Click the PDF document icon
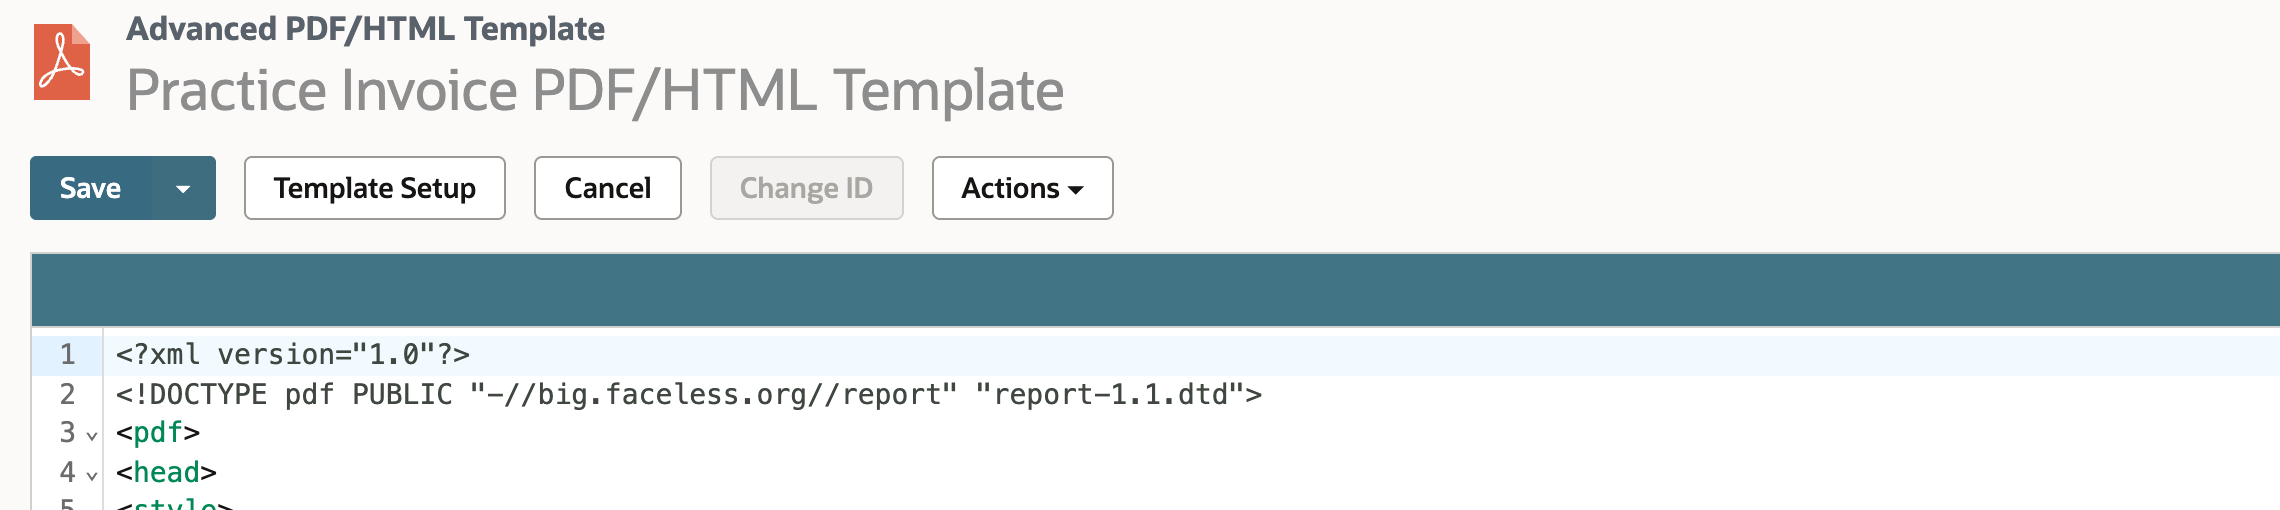The image size is (2280, 510). 62,62
